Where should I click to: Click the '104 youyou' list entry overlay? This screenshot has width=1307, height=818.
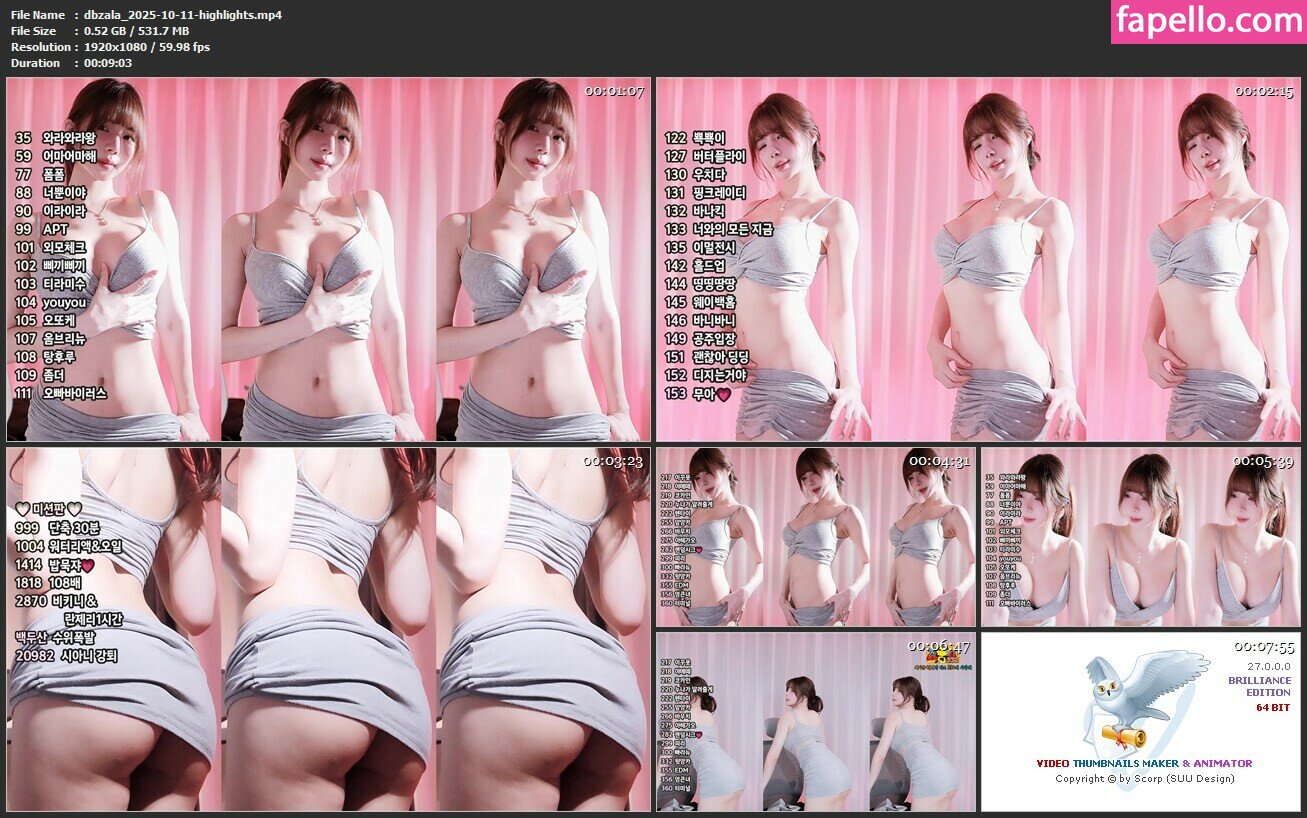point(50,302)
